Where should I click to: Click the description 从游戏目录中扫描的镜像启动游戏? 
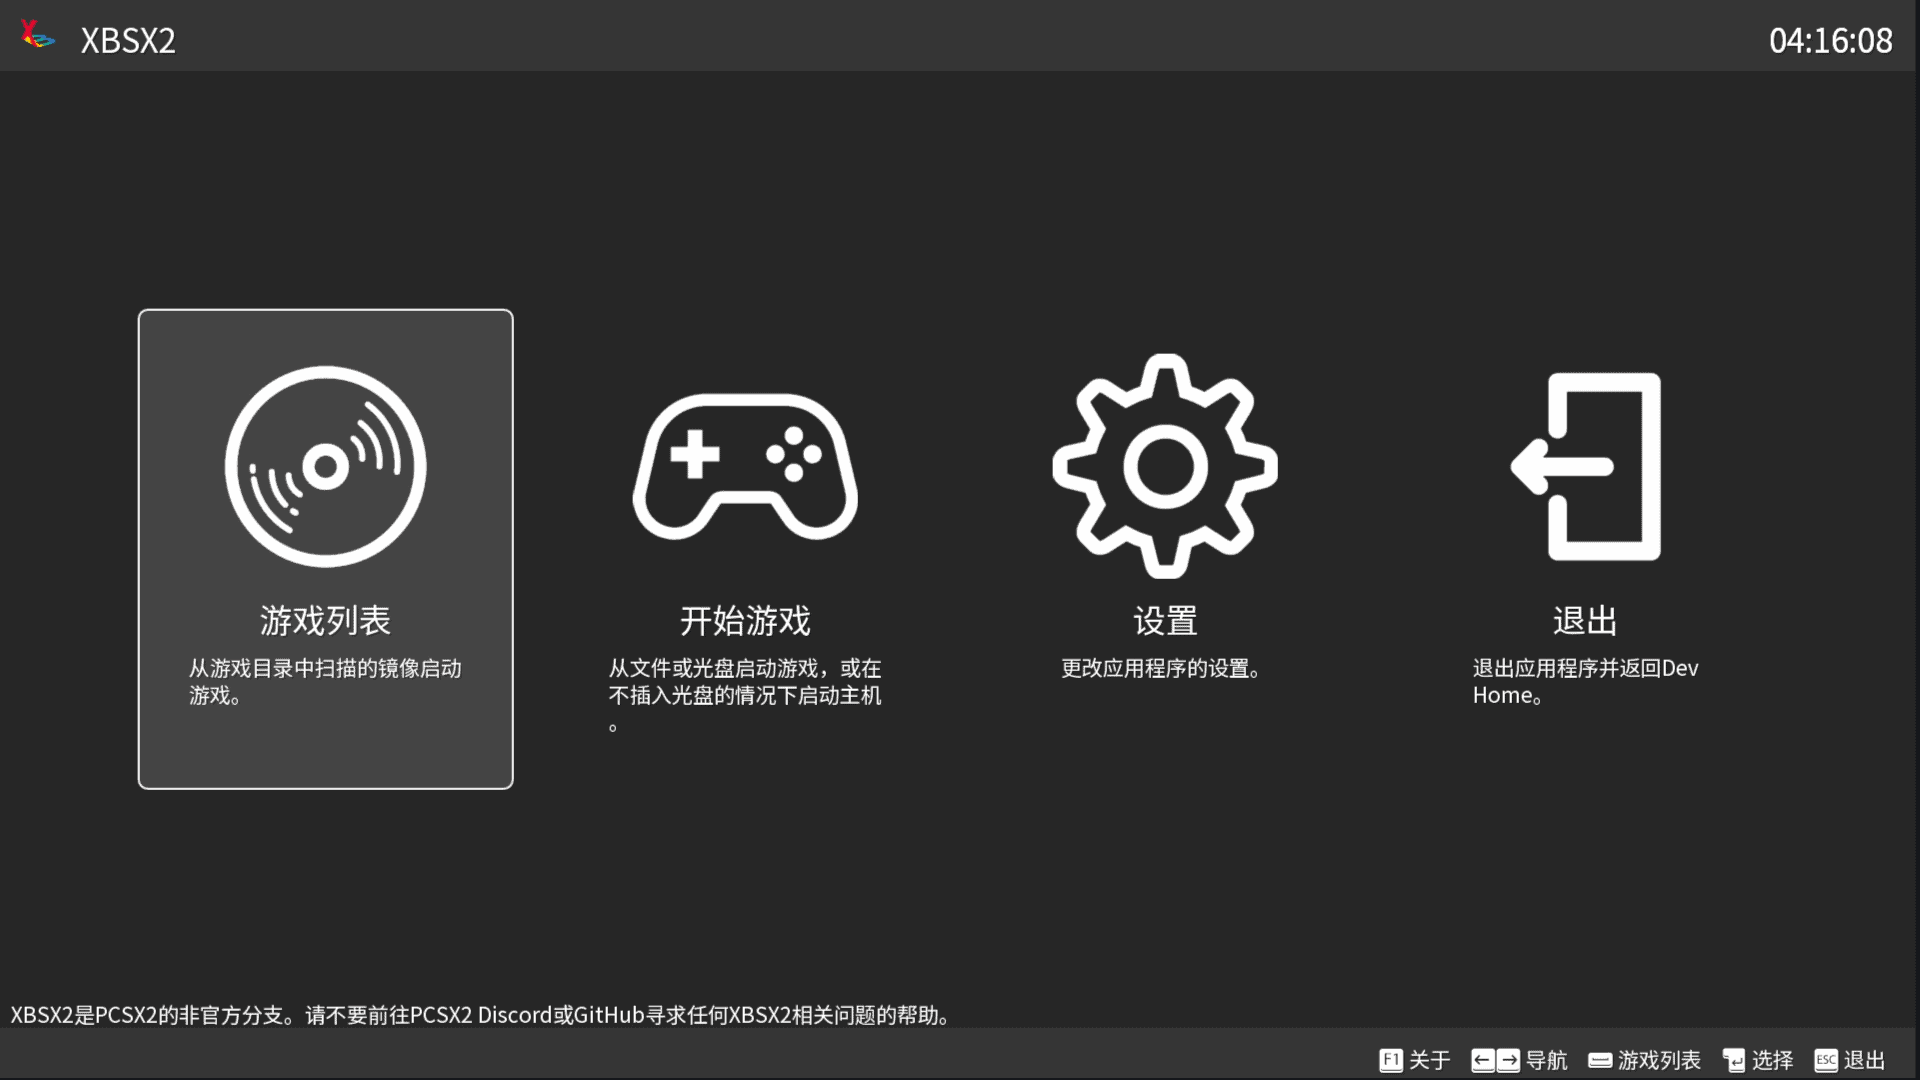(325, 682)
